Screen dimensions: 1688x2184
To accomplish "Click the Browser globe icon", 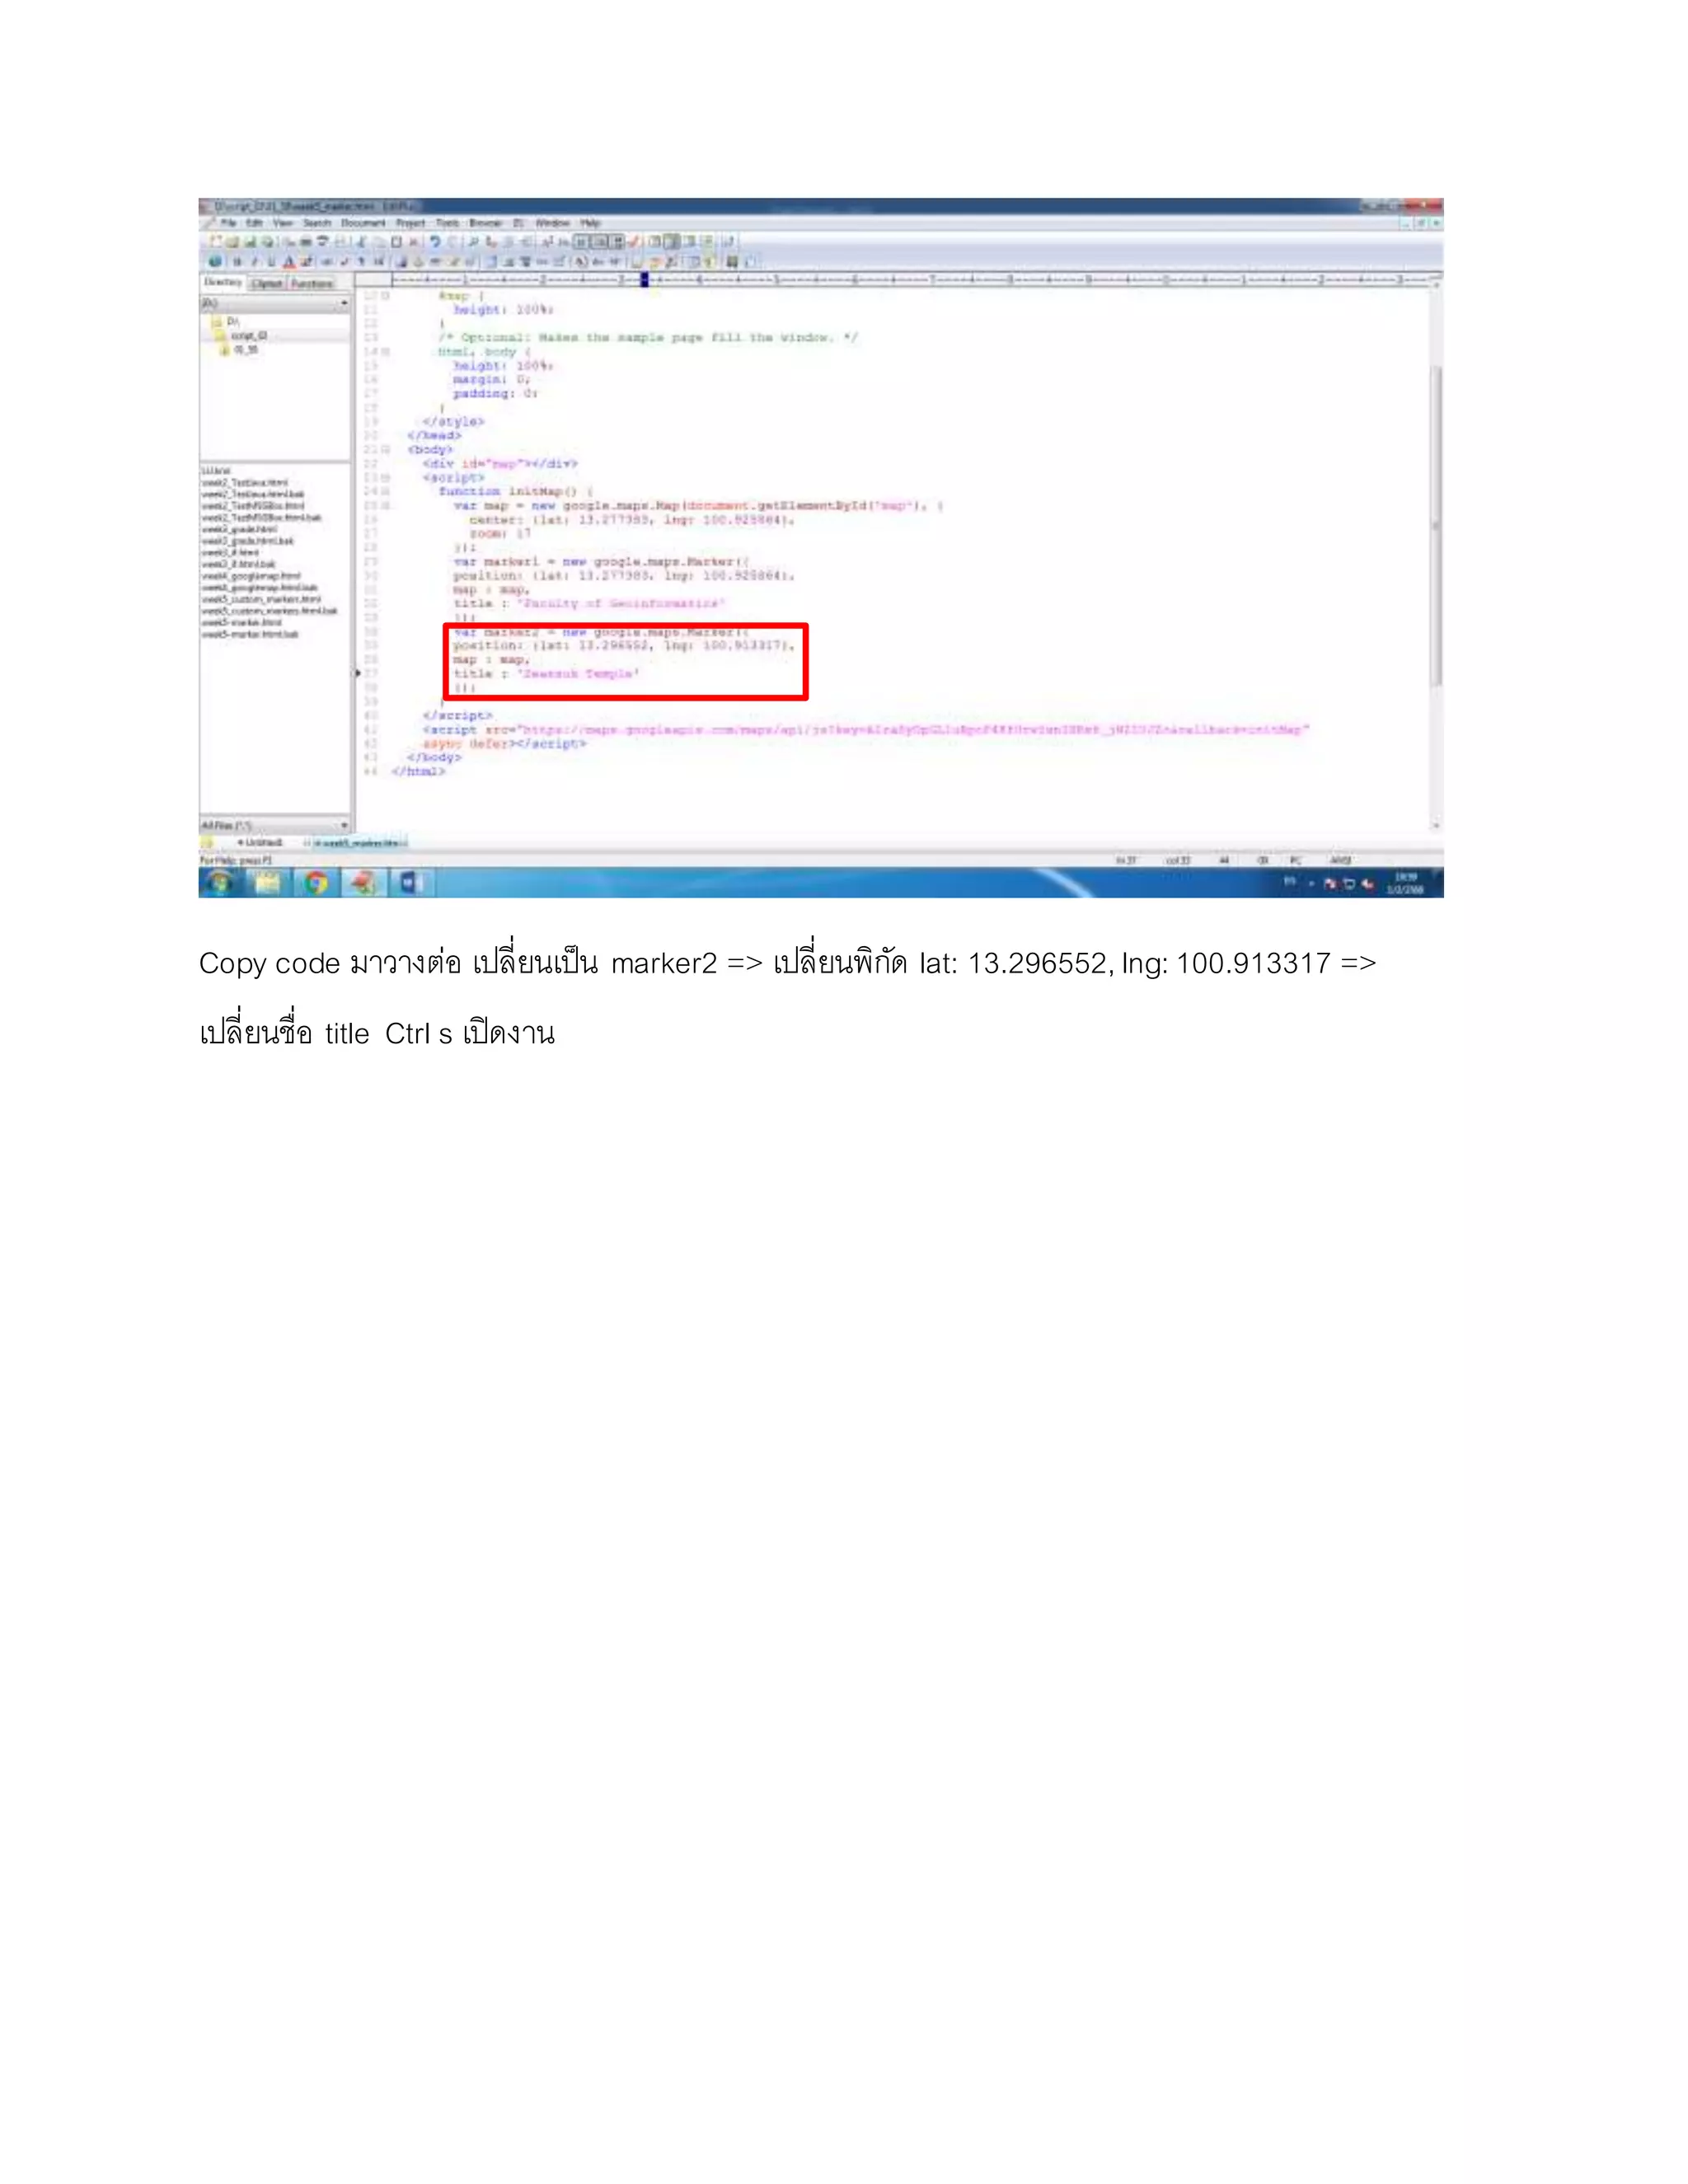I will [215, 262].
